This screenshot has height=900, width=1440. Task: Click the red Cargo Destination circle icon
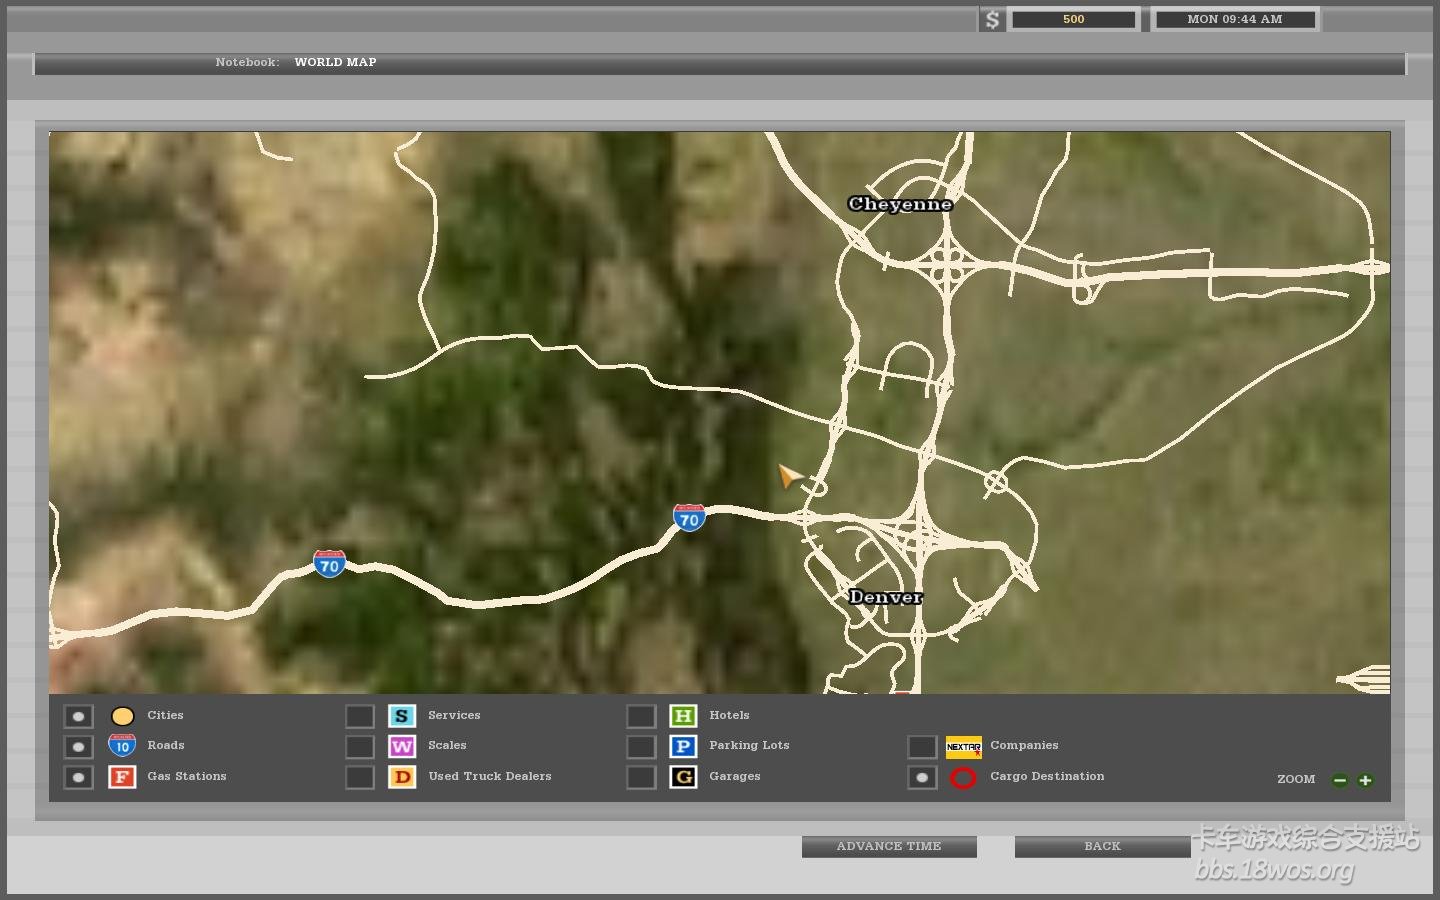tap(963, 778)
